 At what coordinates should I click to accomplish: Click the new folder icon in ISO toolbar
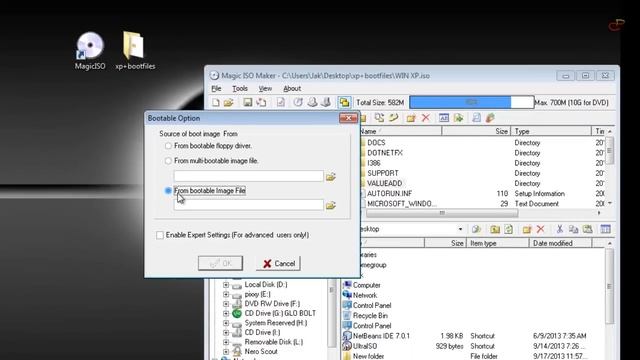(x=411, y=118)
